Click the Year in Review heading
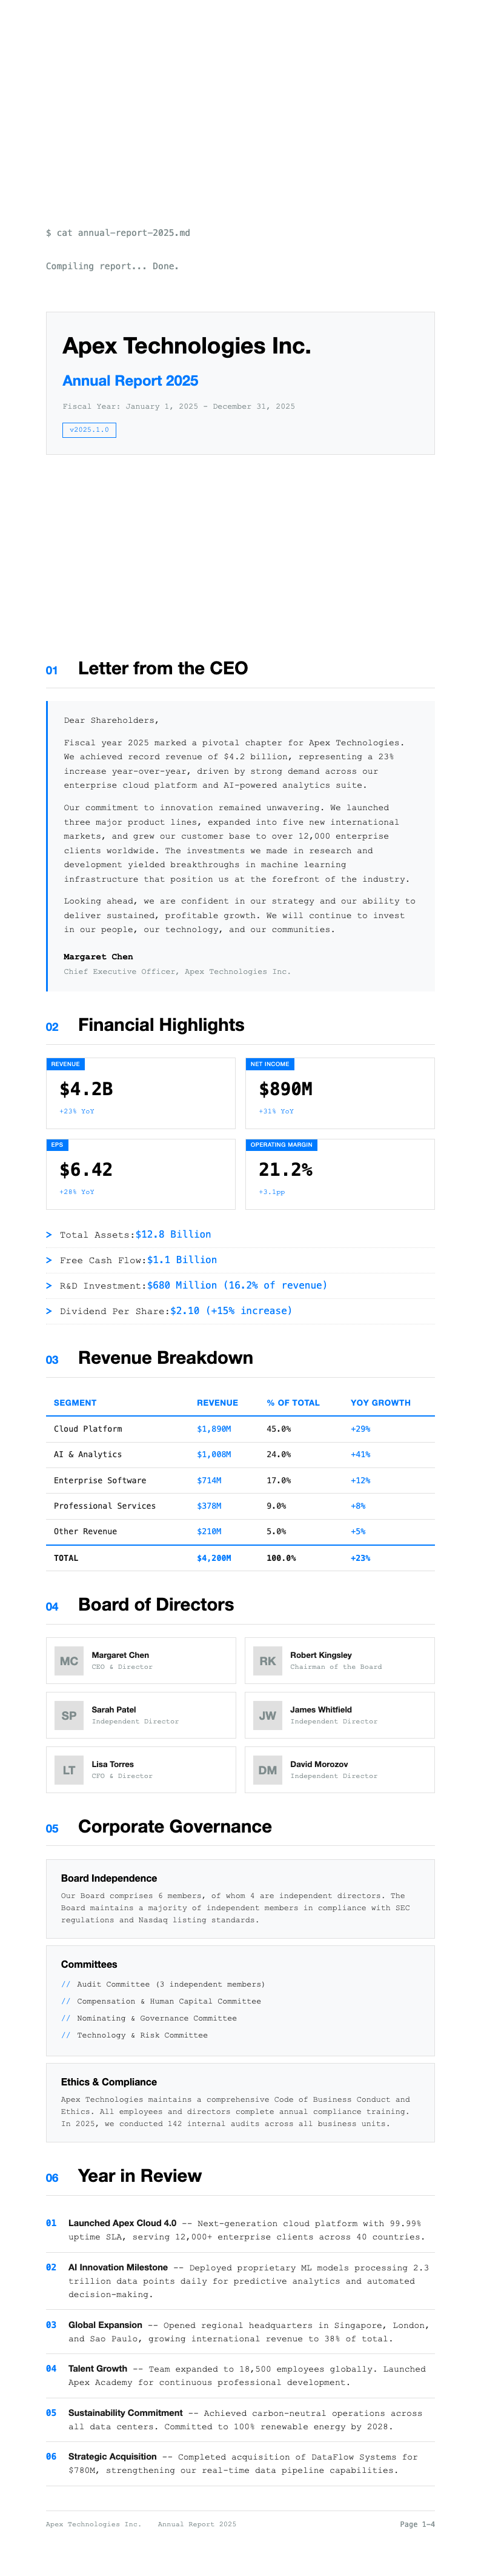481x2576 pixels. point(140,2175)
